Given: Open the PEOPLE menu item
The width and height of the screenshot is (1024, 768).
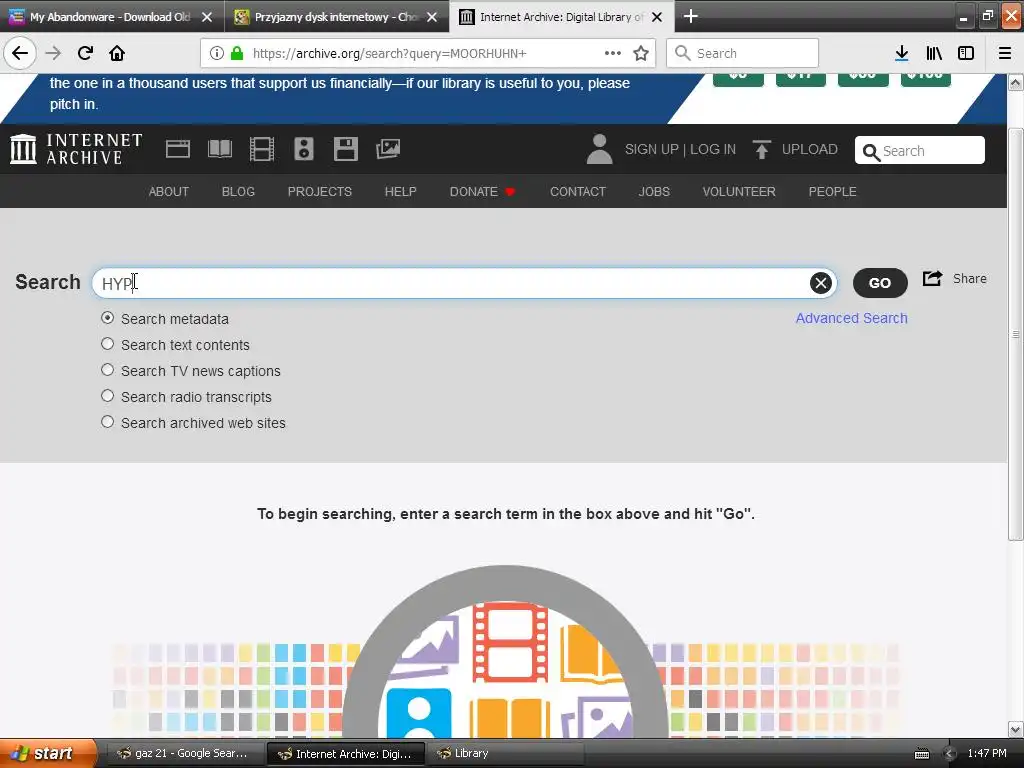Looking at the screenshot, I should pos(833,191).
